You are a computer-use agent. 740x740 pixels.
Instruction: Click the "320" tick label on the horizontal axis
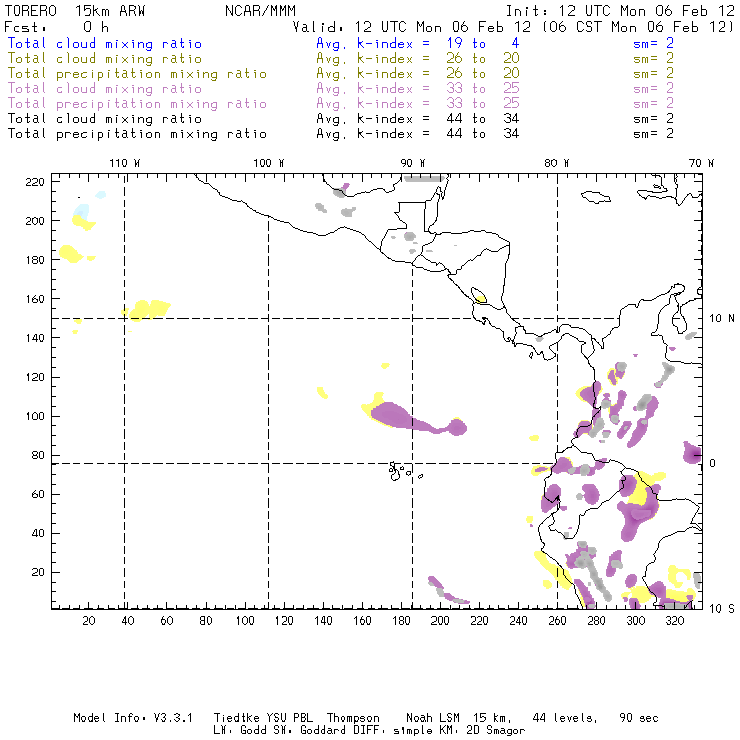coord(675,621)
